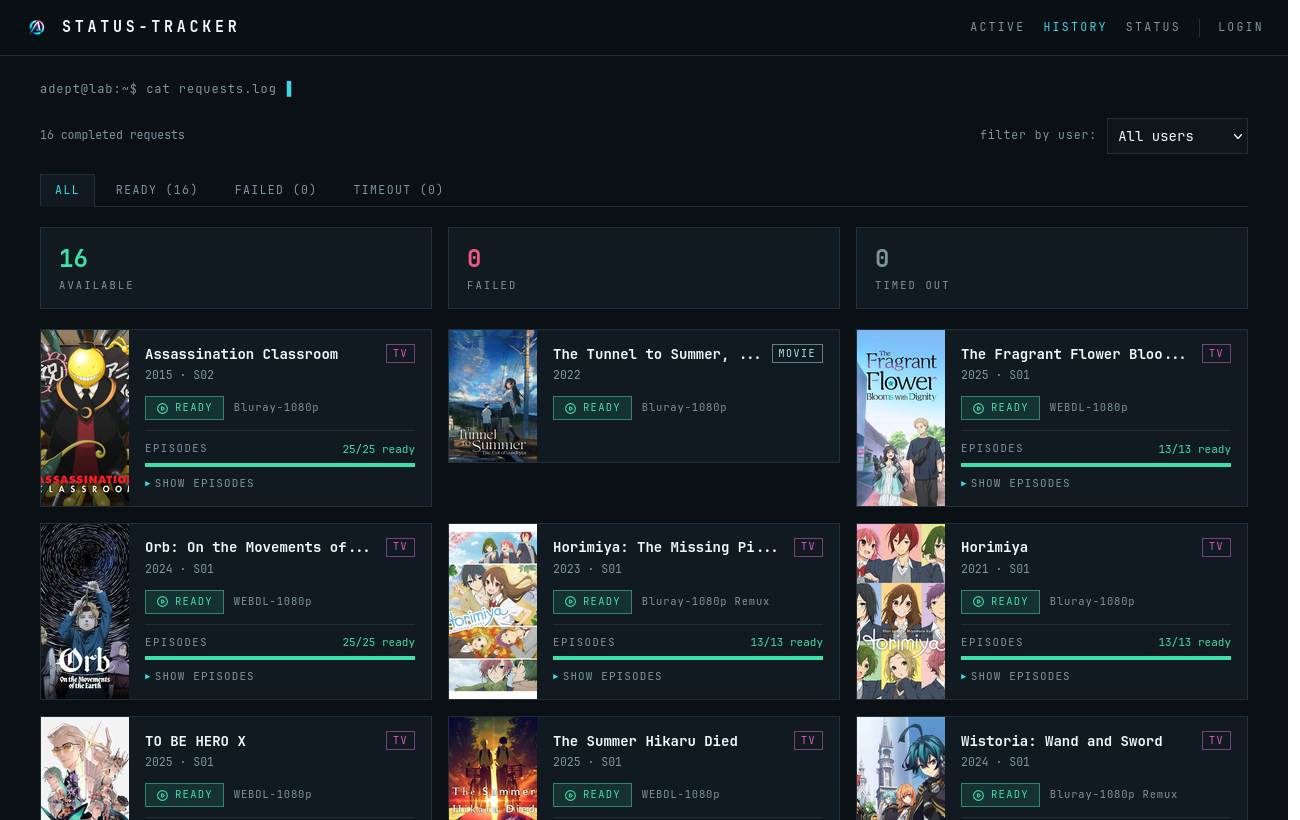
Task: Click the TV tag on Assassination Classroom
Action: [400, 353]
